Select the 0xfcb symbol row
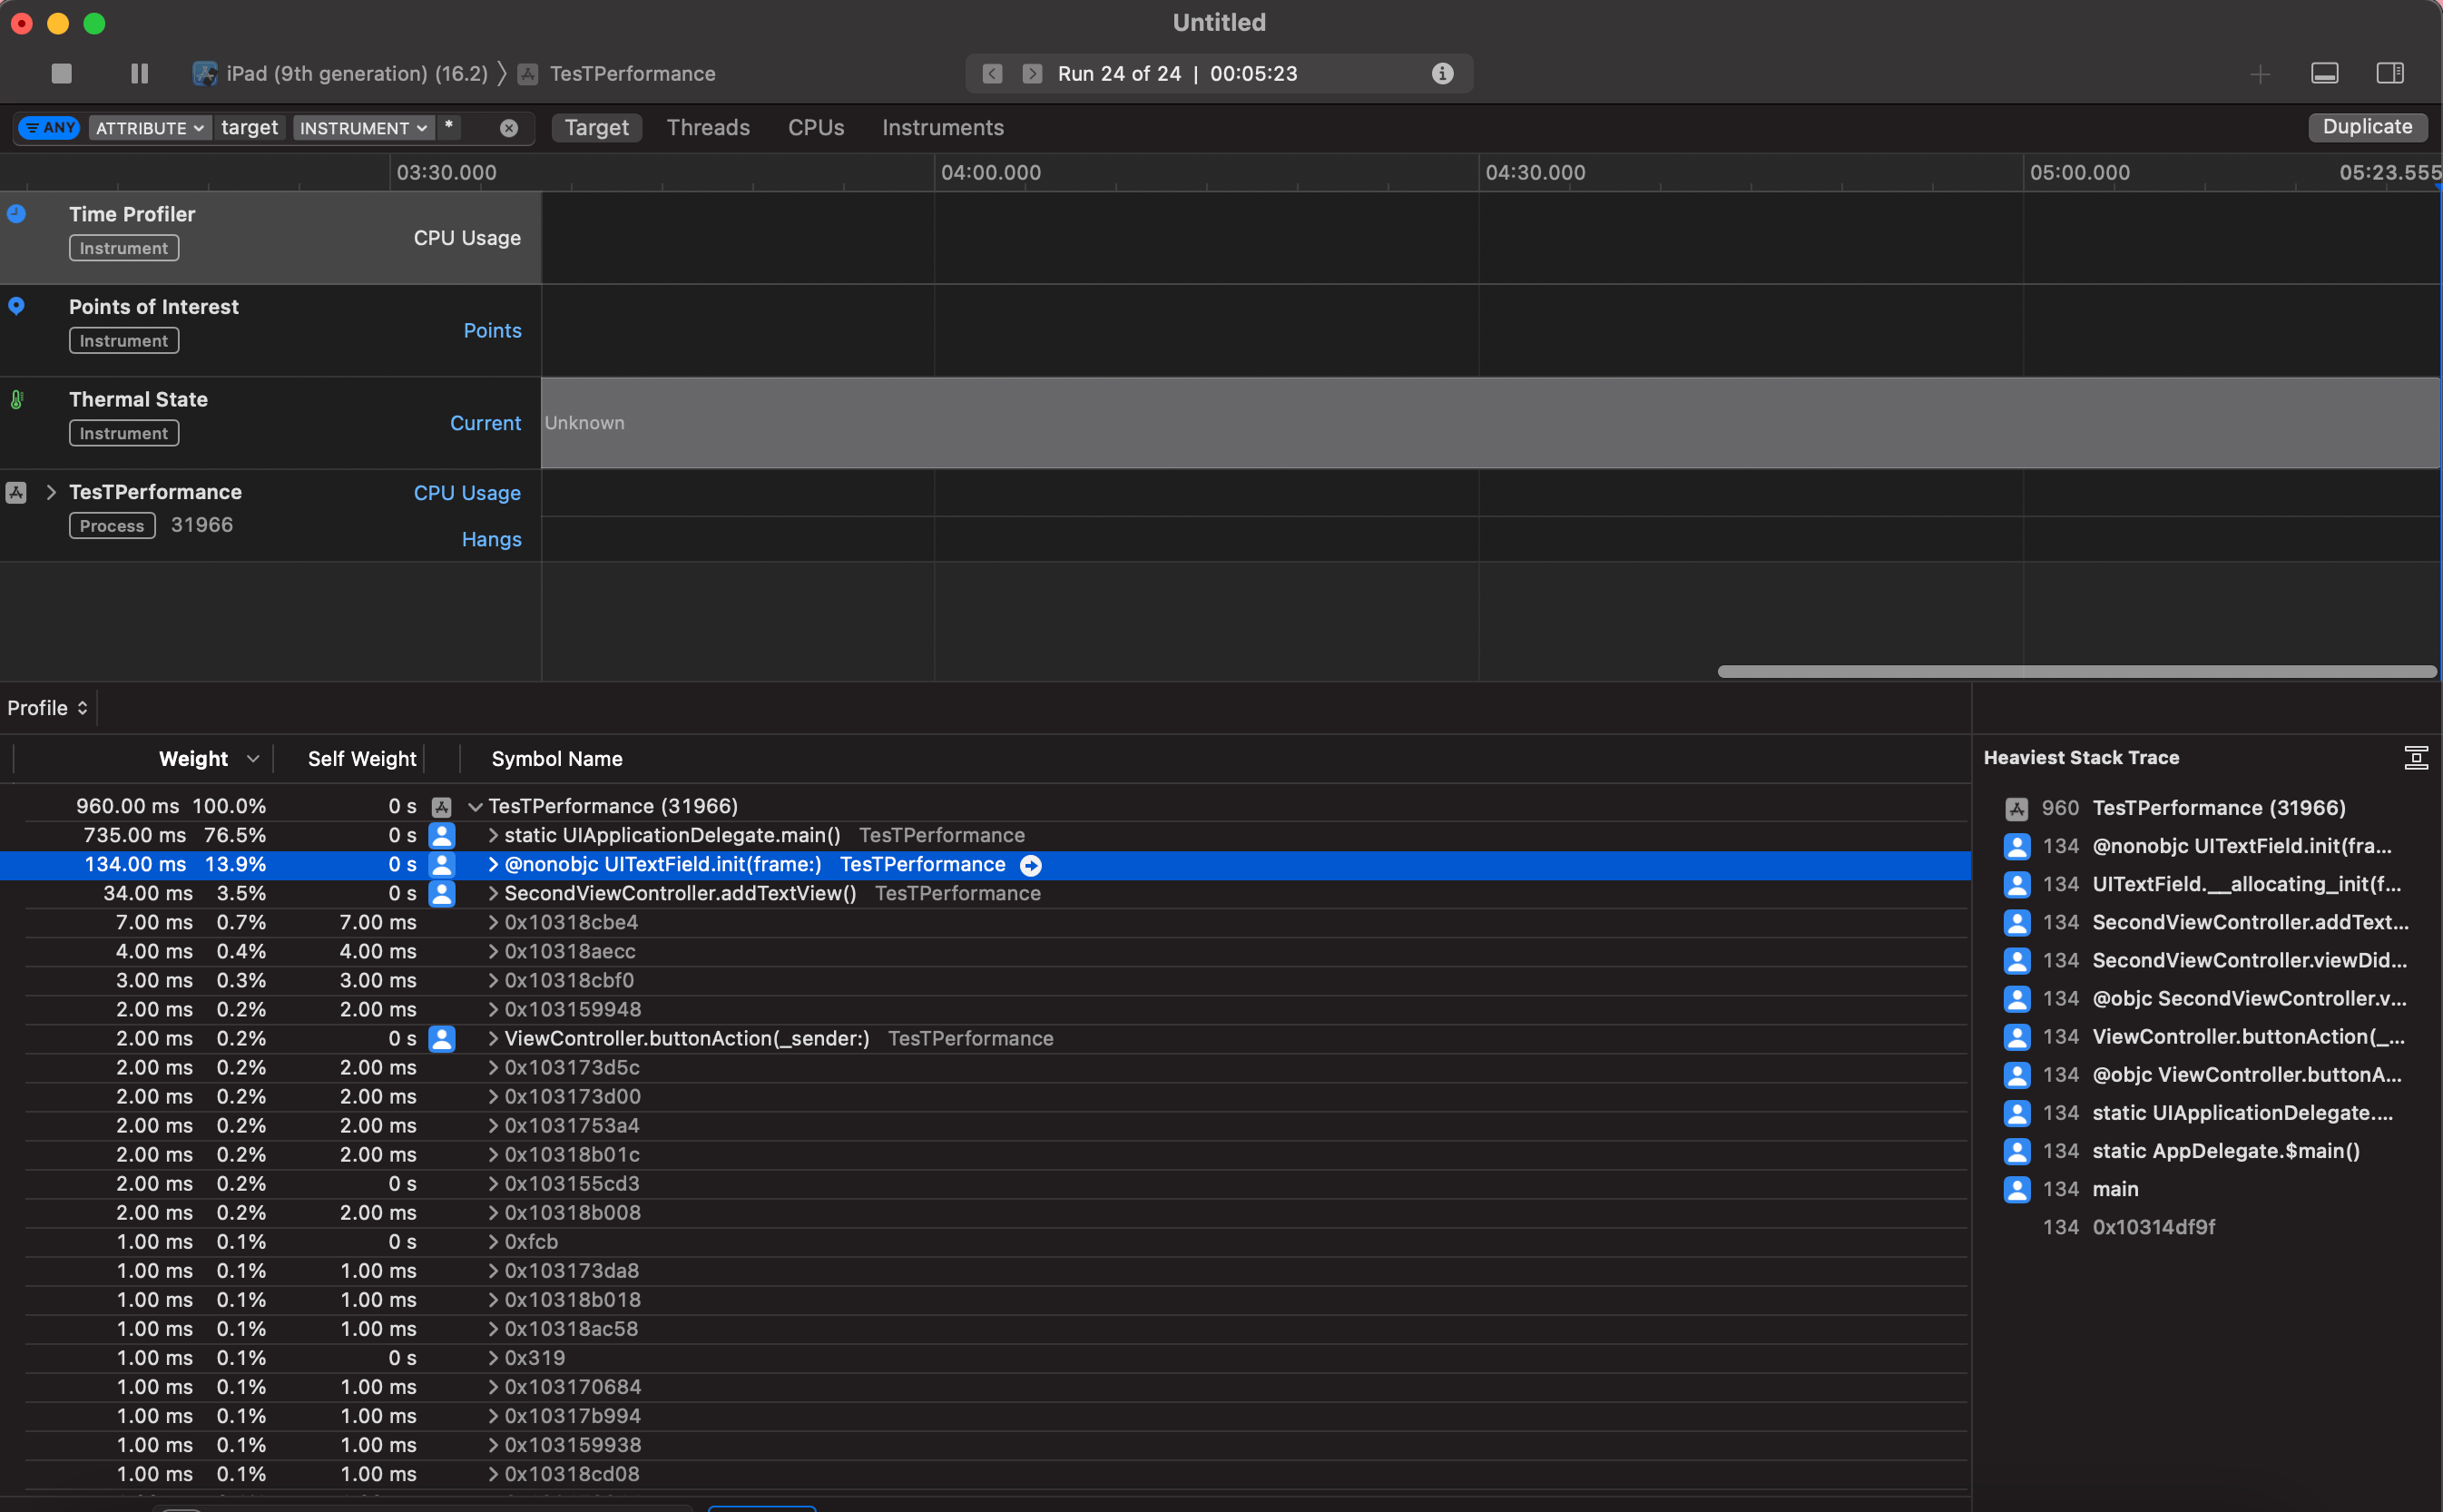2443x1512 pixels. coord(997,1242)
